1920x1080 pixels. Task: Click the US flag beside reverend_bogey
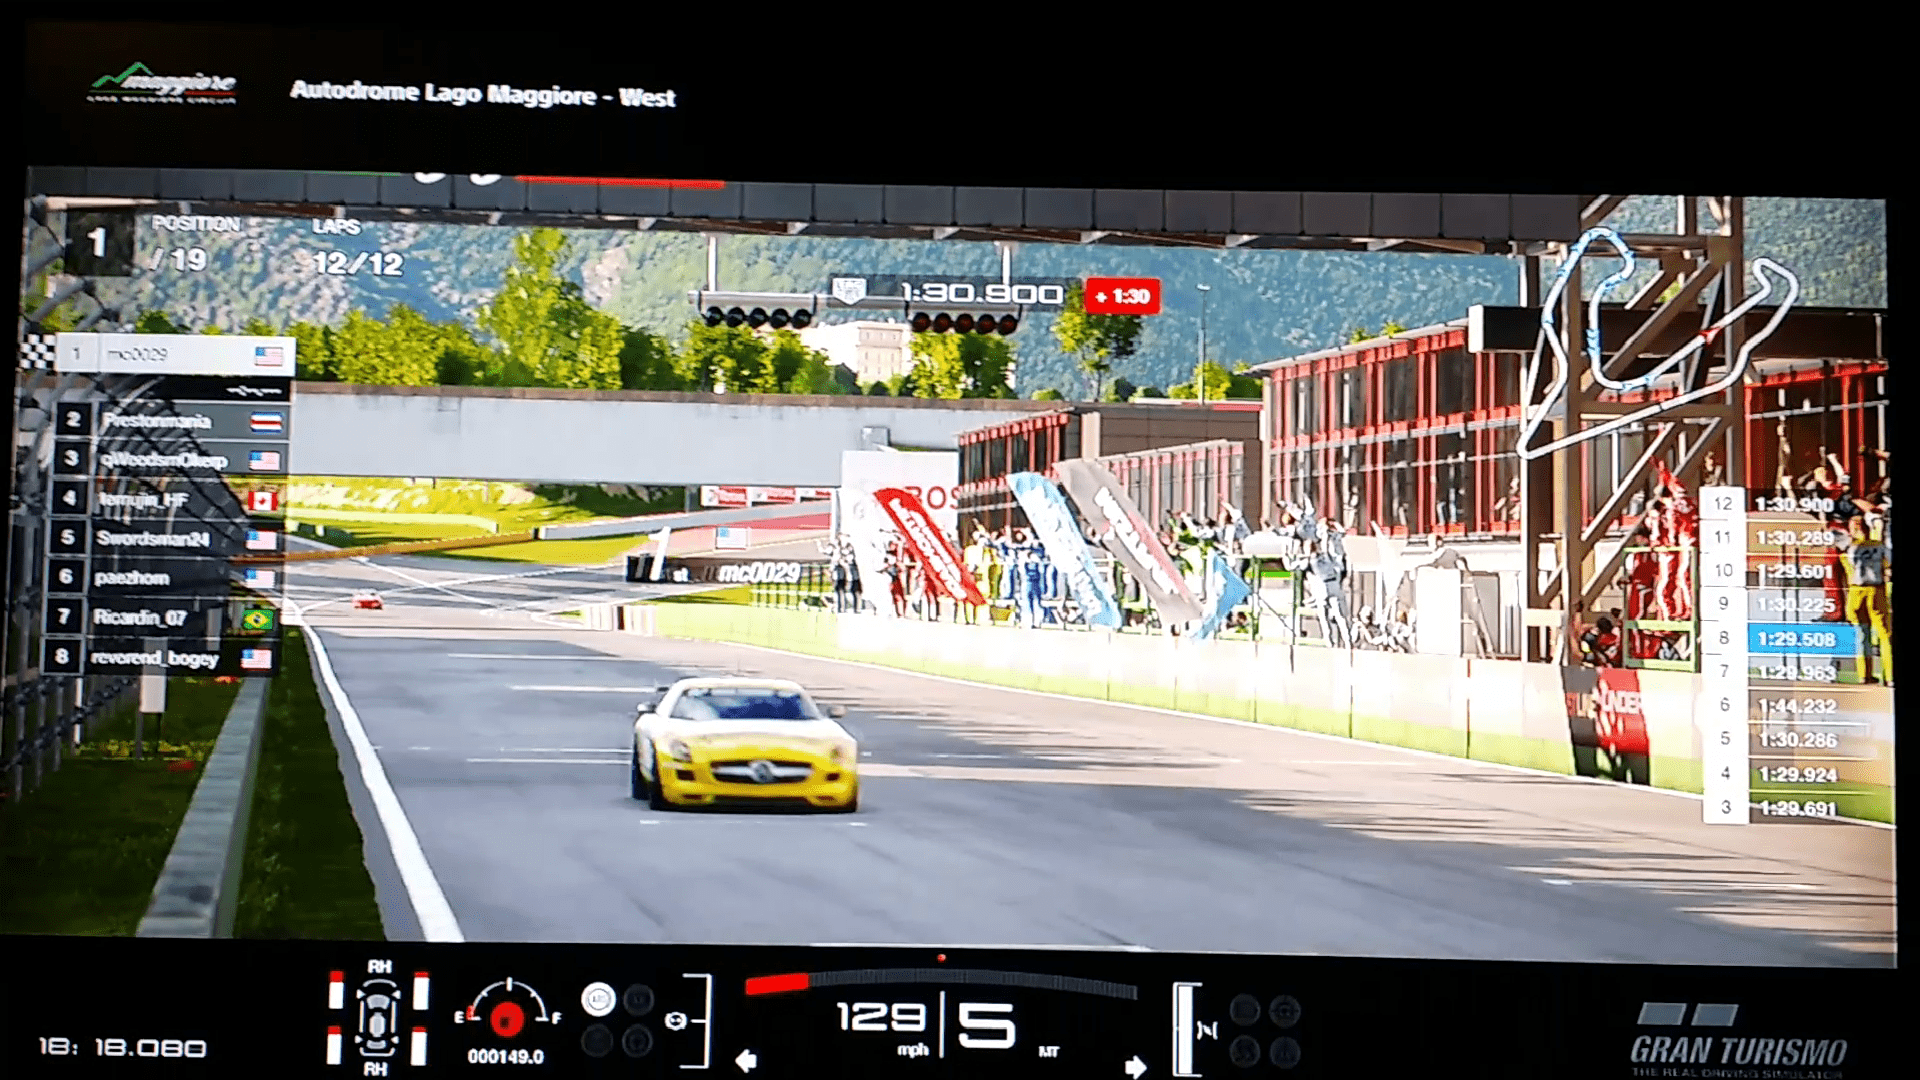(256, 658)
